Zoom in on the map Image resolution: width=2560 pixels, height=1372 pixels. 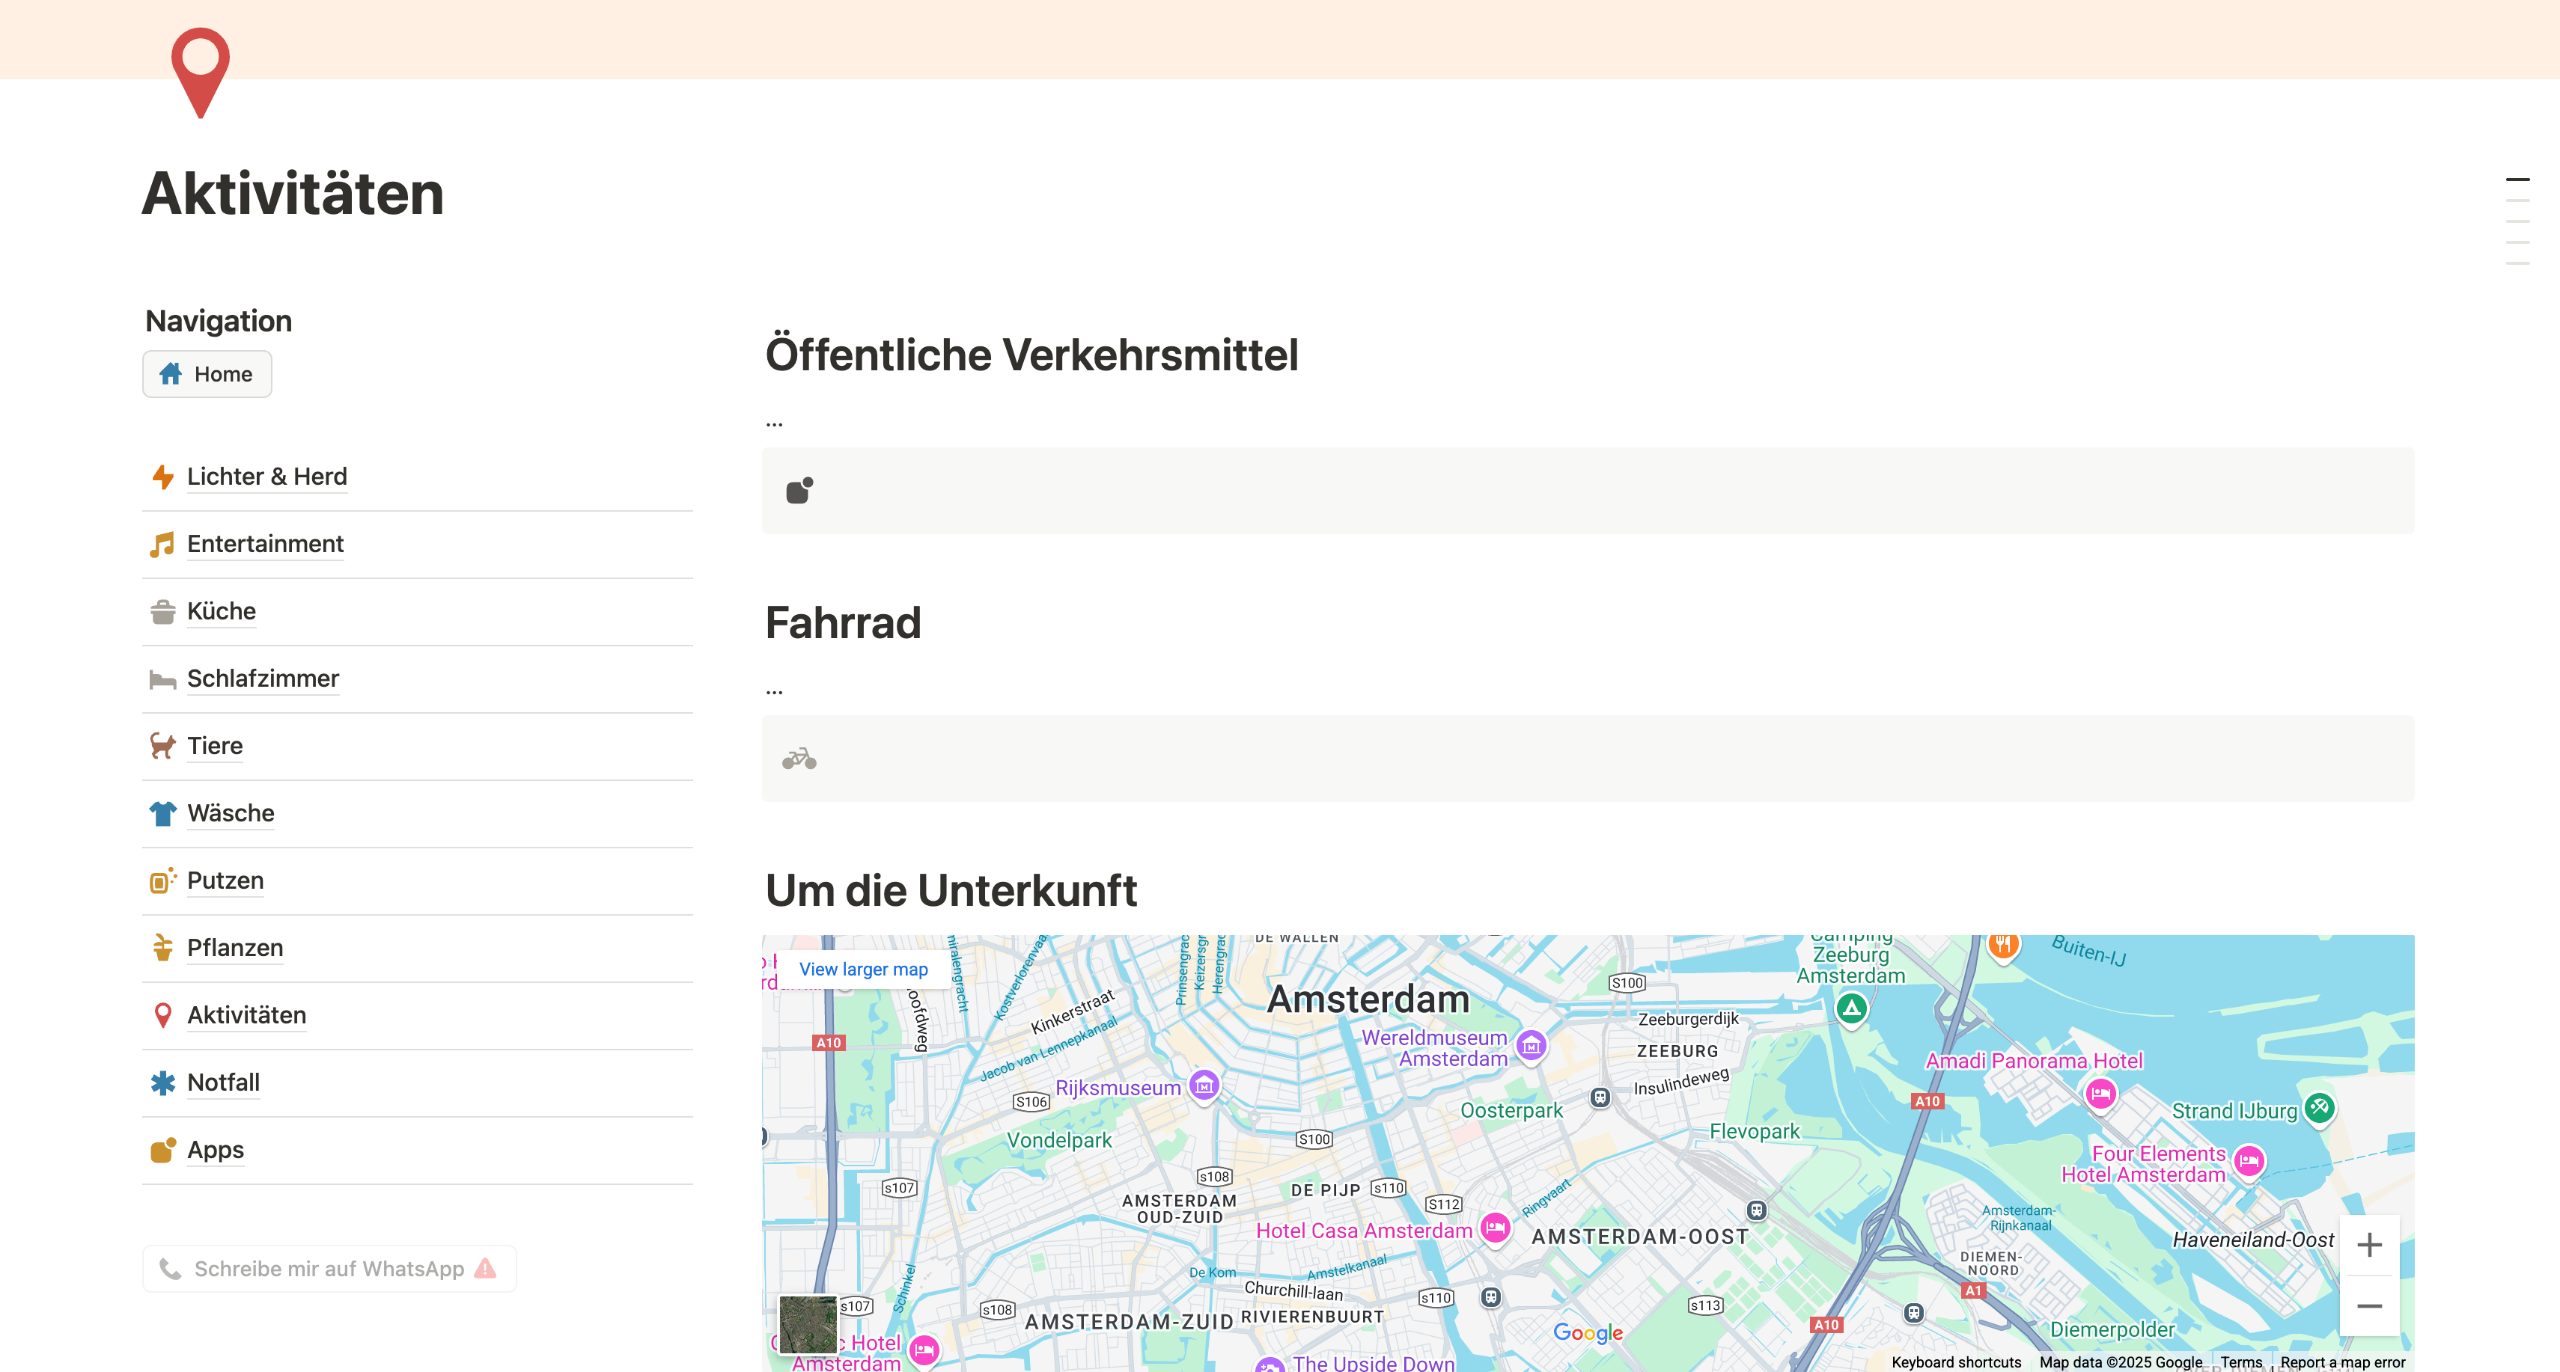click(x=2369, y=1245)
